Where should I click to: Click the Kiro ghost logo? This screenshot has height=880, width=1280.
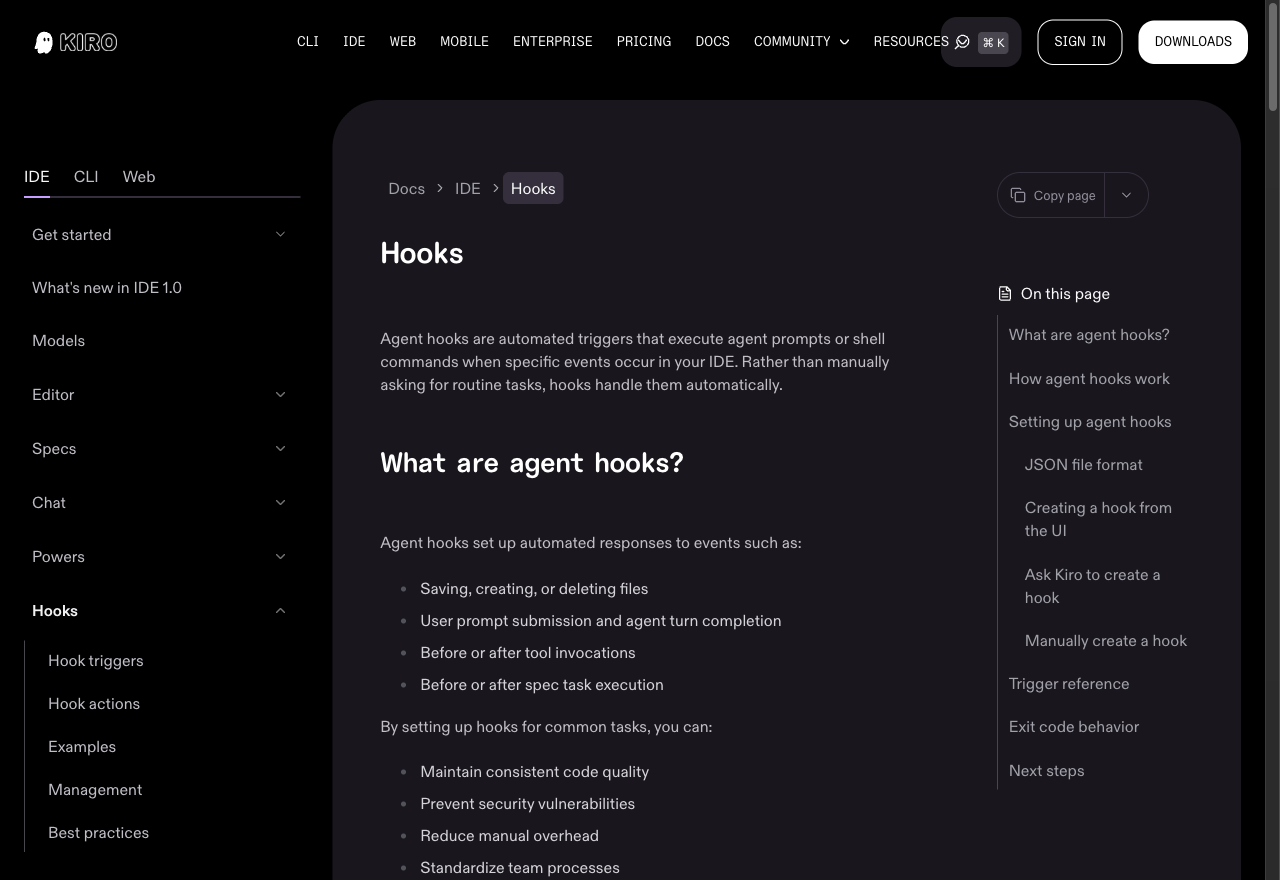point(76,42)
